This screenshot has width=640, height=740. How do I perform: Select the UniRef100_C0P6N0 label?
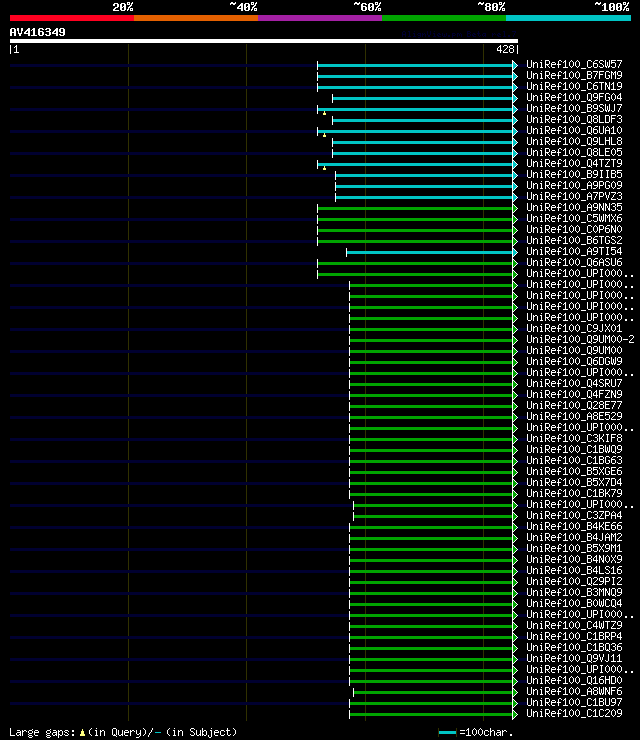[574, 229]
